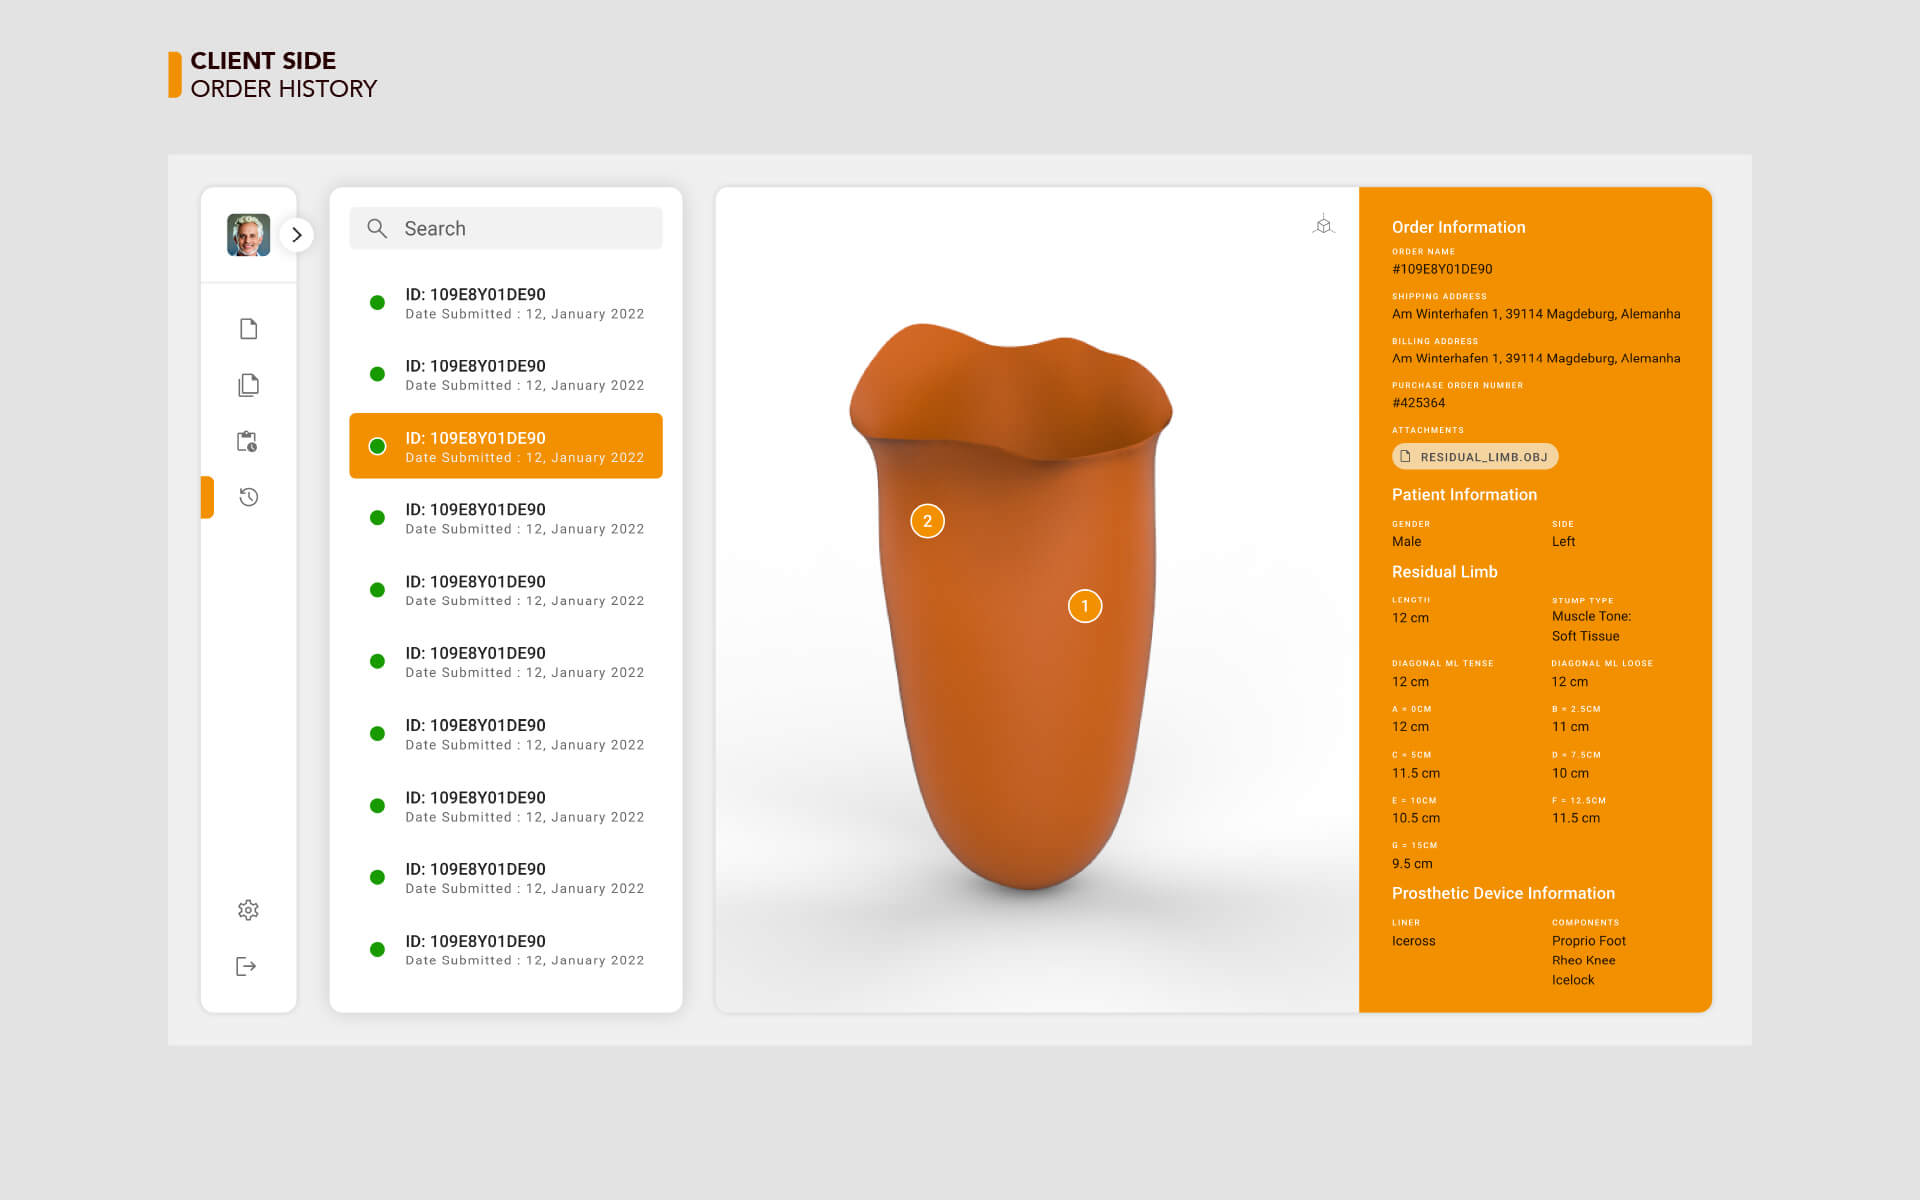Click the stump type Soft Tissue text
This screenshot has height=1200, width=1920.
(1585, 636)
